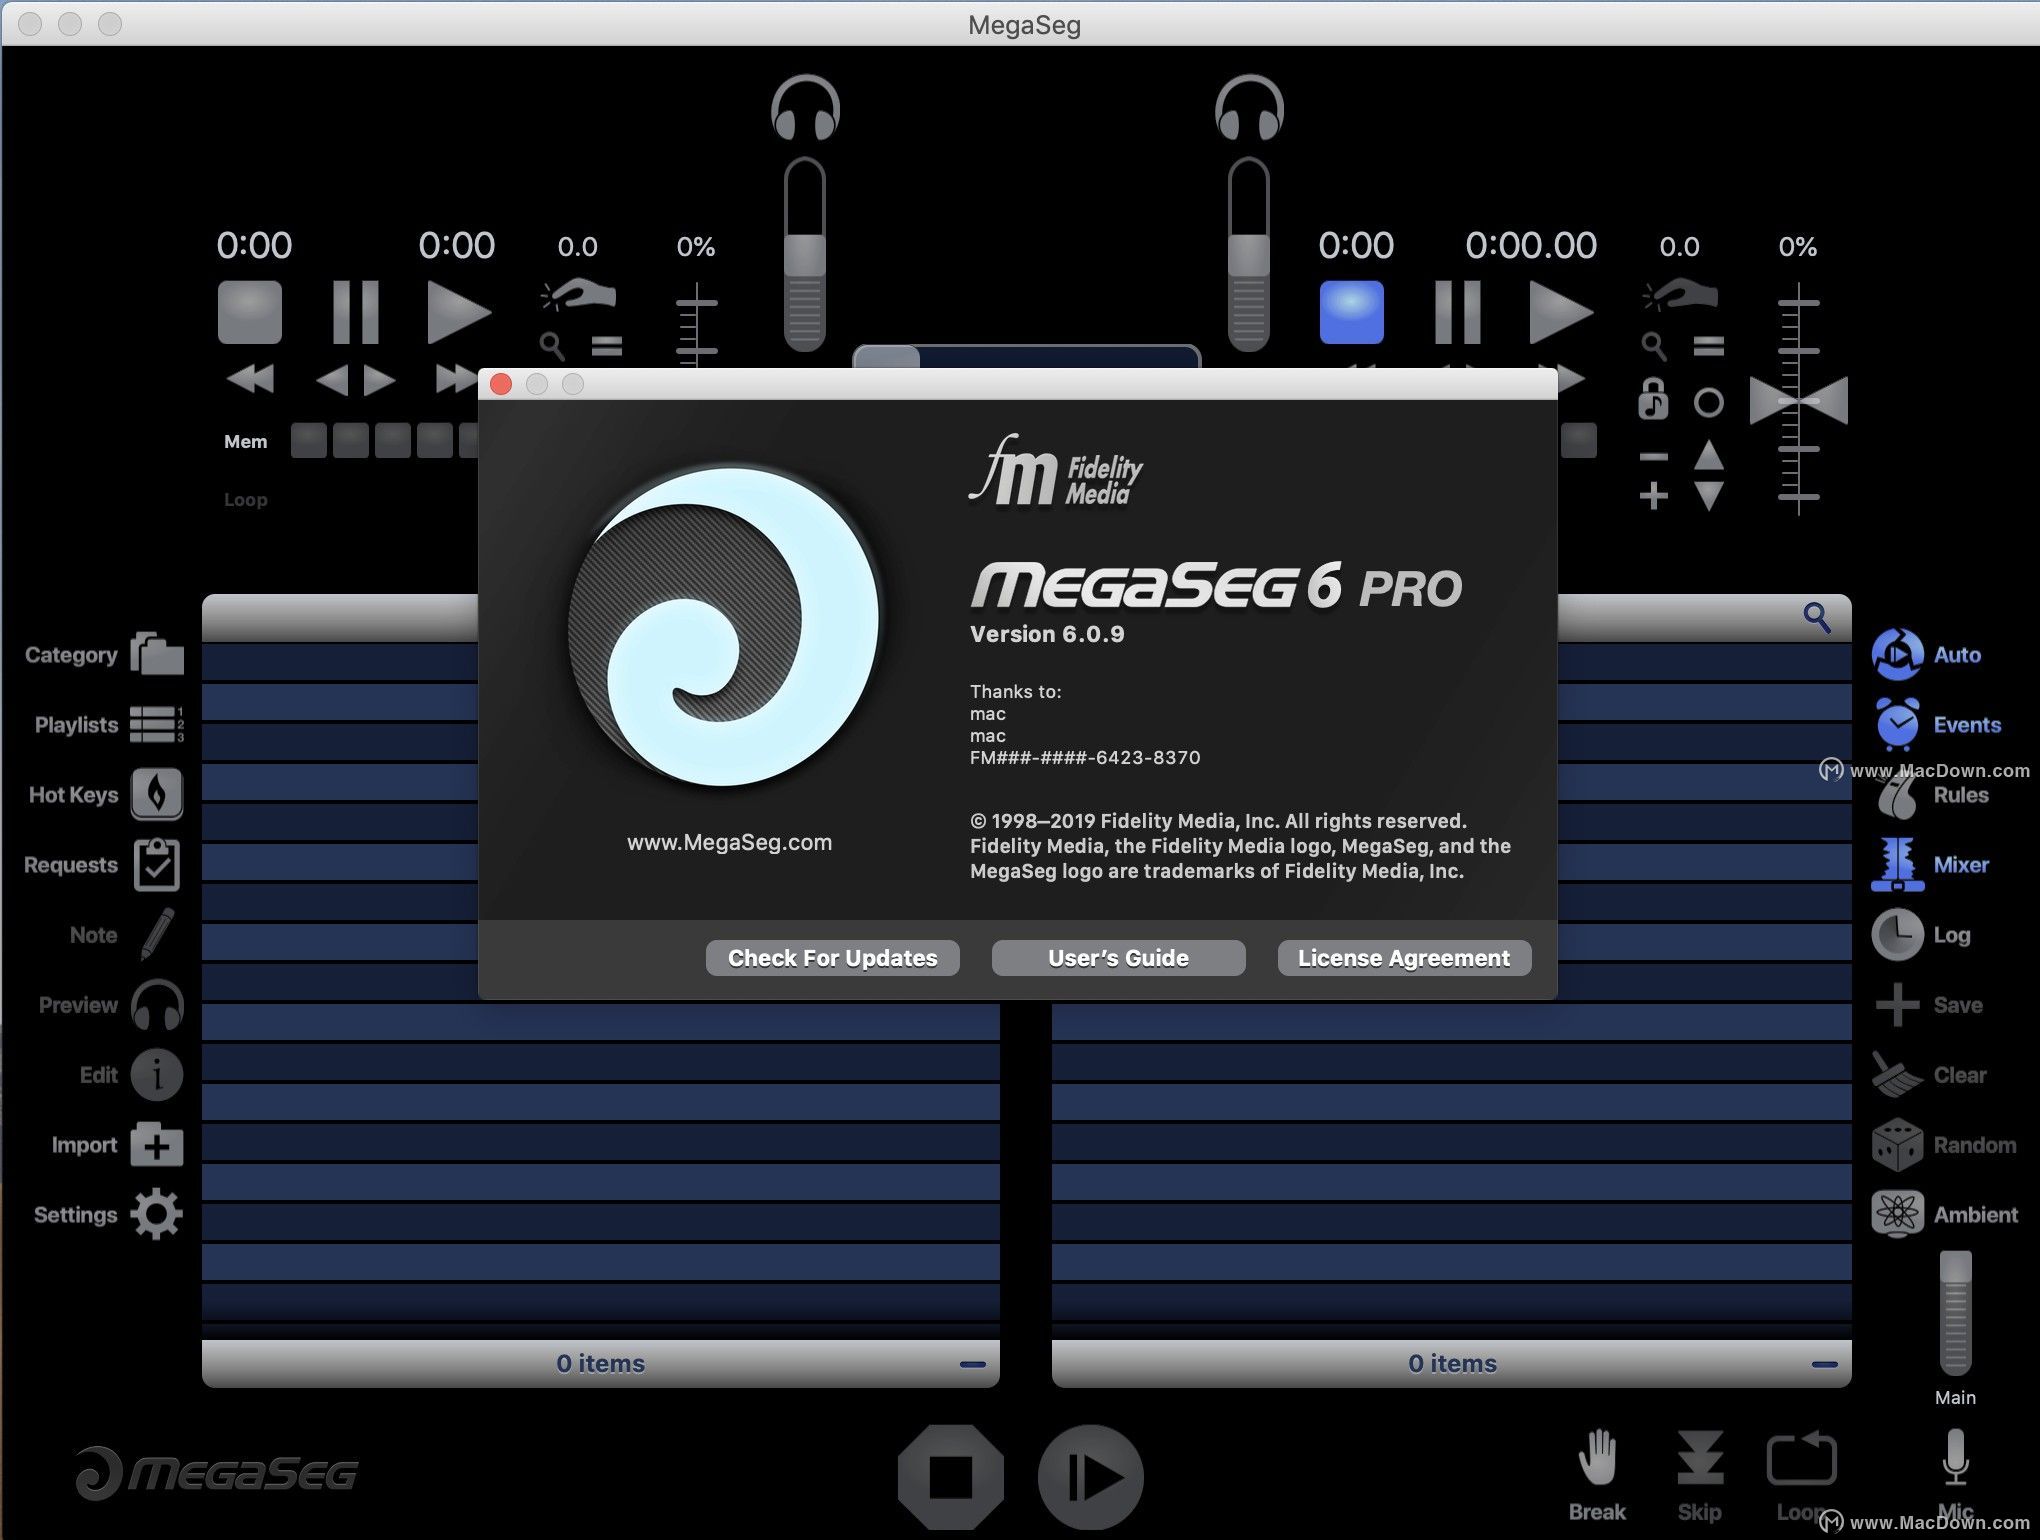Open the Edit info icon

point(157,1074)
